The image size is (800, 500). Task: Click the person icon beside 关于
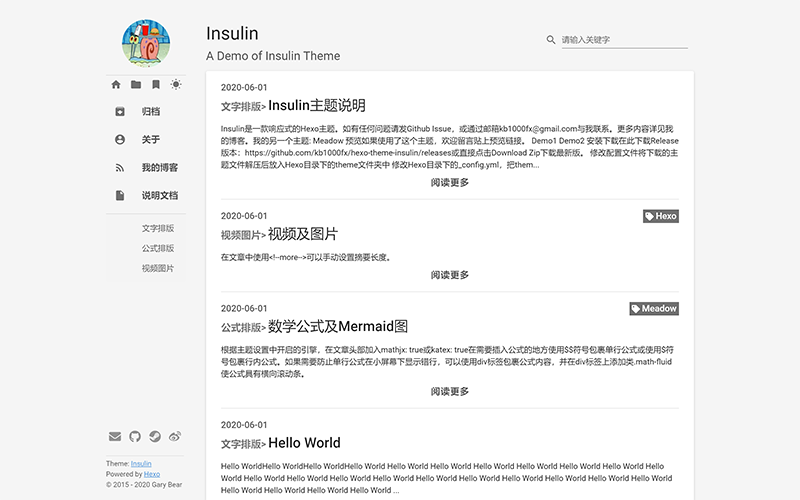pyautogui.click(x=120, y=139)
